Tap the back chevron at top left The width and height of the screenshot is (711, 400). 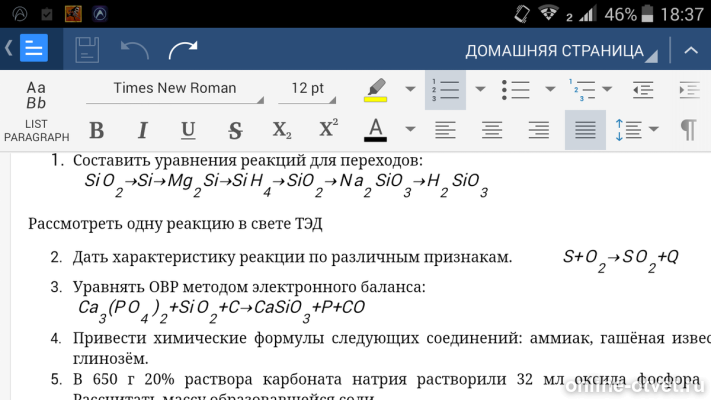click(9, 48)
